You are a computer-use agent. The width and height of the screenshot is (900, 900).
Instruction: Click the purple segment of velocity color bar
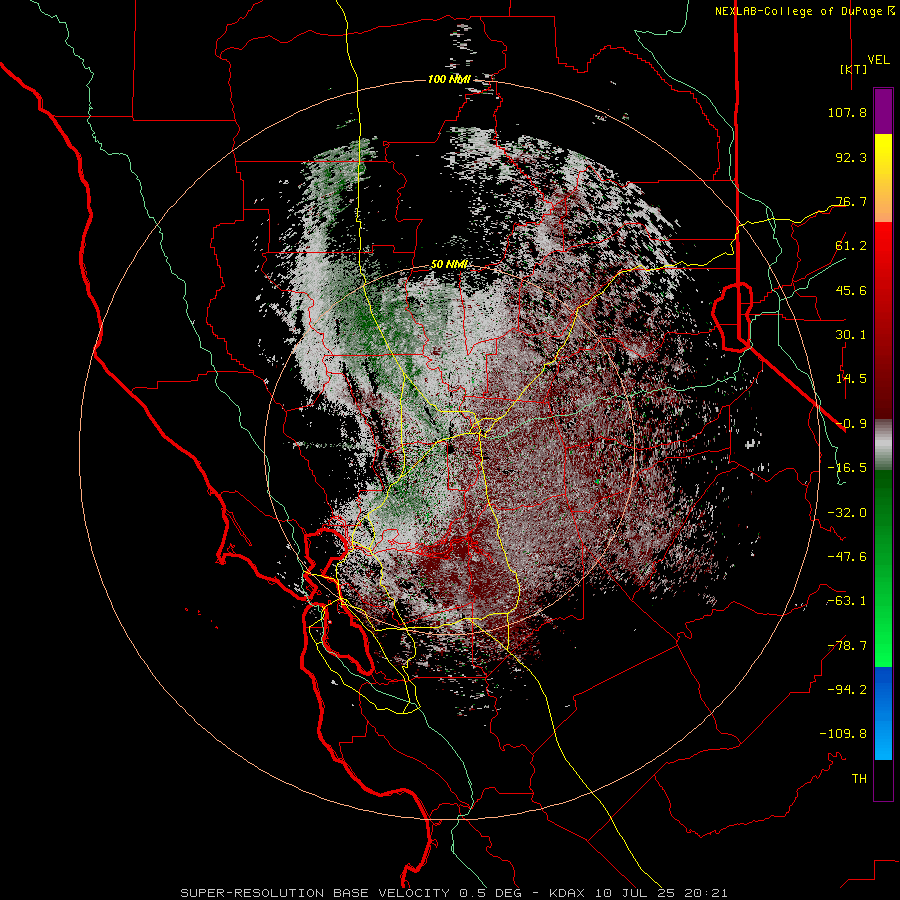tap(883, 111)
